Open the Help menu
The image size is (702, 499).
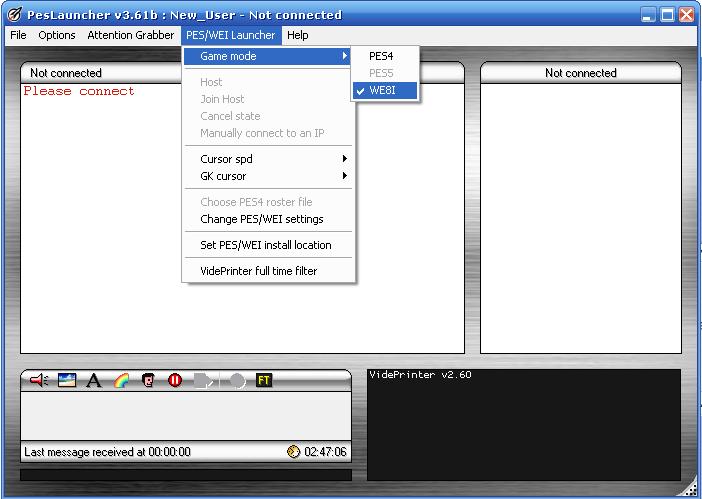click(x=298, y=35)
